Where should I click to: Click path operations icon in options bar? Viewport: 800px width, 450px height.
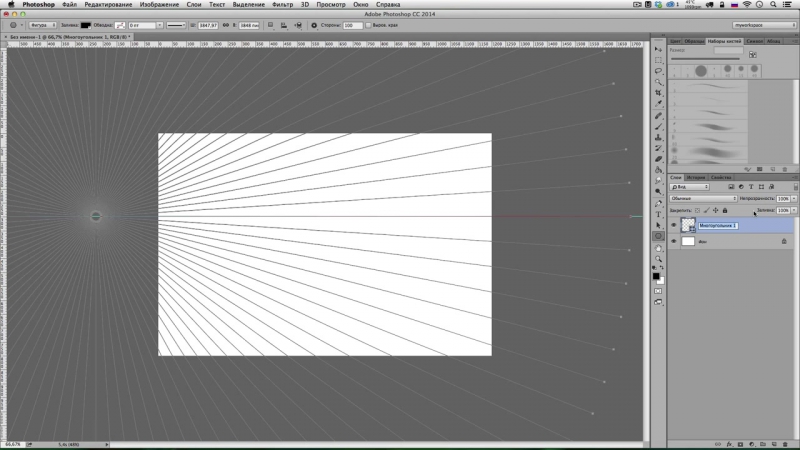point(270,25)
